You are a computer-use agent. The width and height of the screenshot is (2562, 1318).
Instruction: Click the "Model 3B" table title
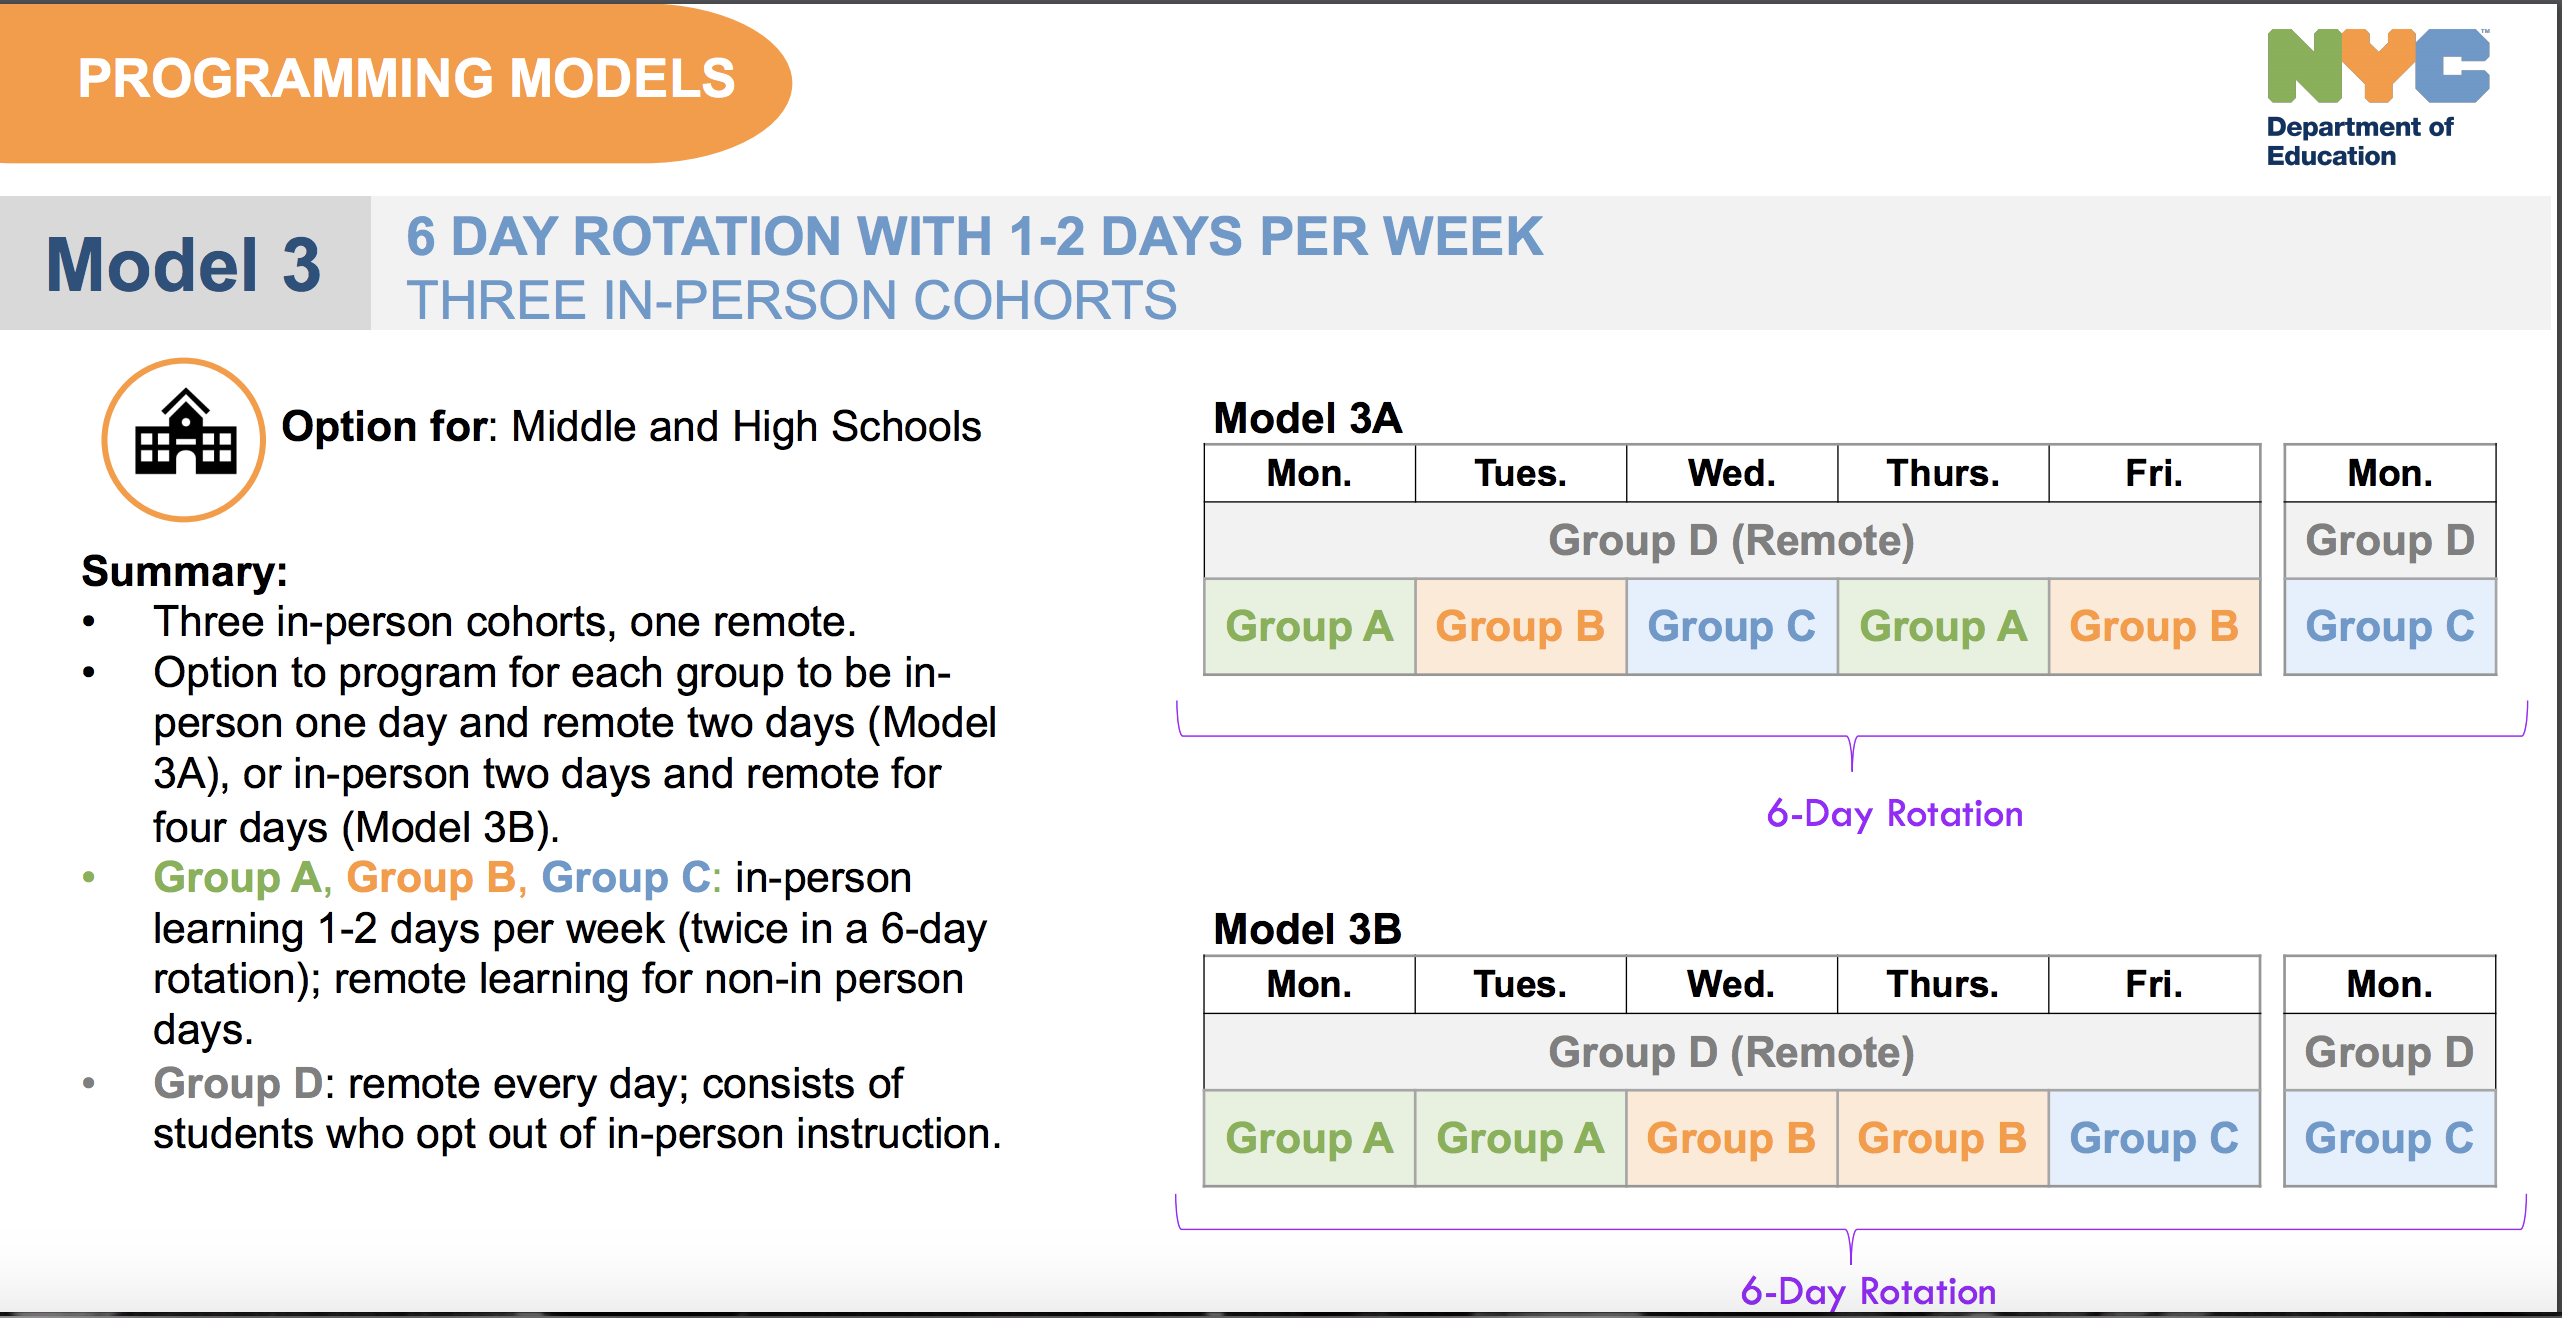tap(1307, 929)
